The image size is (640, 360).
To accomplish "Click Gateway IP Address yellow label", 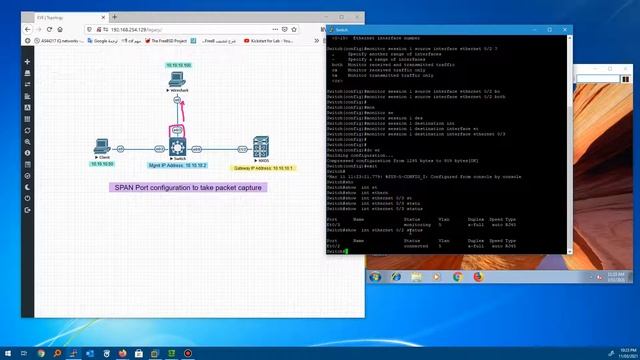I will (263, 168).
